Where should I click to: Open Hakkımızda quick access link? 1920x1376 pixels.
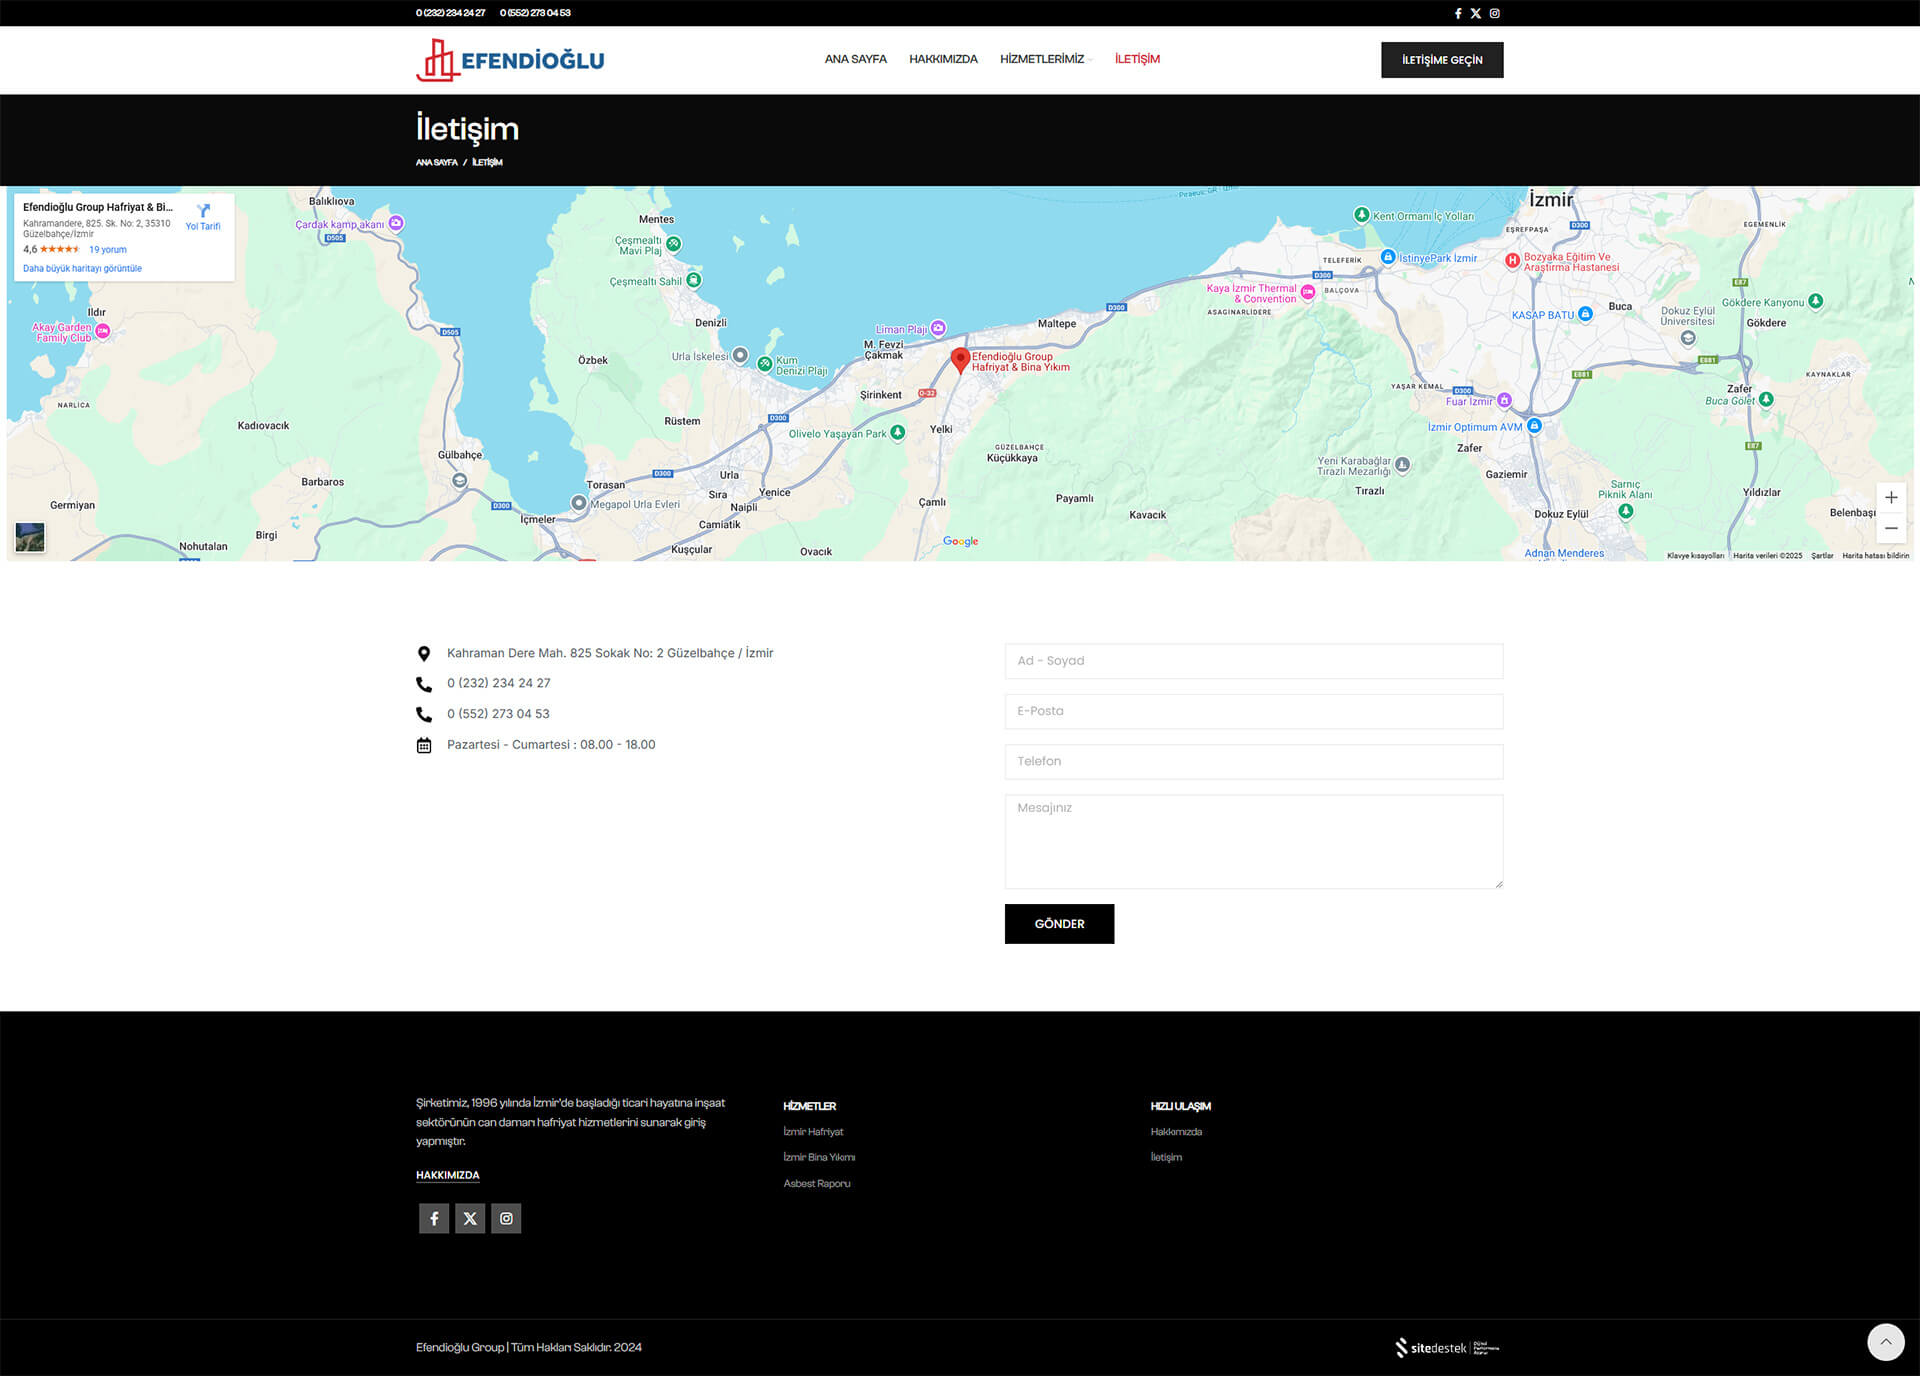[1176, 1132]
